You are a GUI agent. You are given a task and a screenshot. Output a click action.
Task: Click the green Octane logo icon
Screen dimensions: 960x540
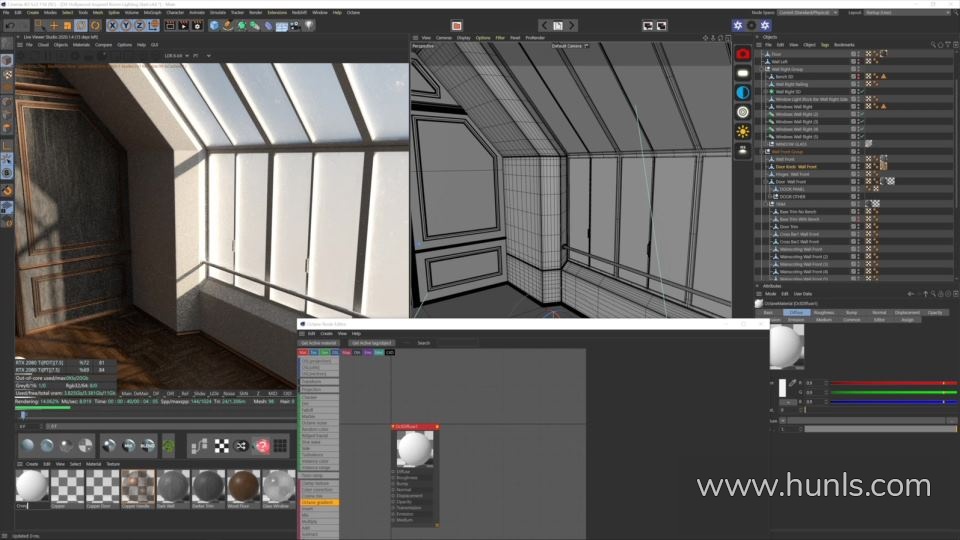click(168, 446)
